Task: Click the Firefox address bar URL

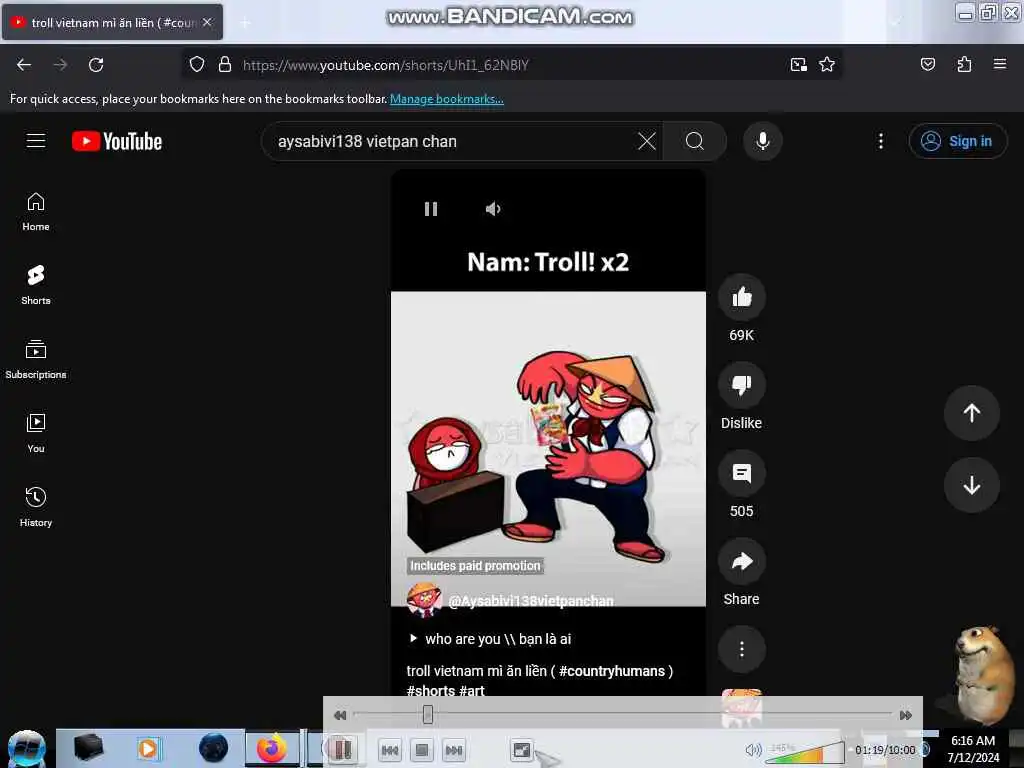Action: pyautogui.click(x=385, y=65)
